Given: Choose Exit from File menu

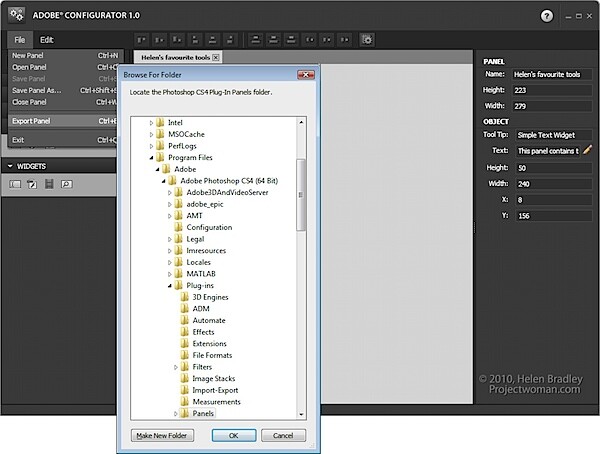Looking at the screenshot, I should [63, 140].
